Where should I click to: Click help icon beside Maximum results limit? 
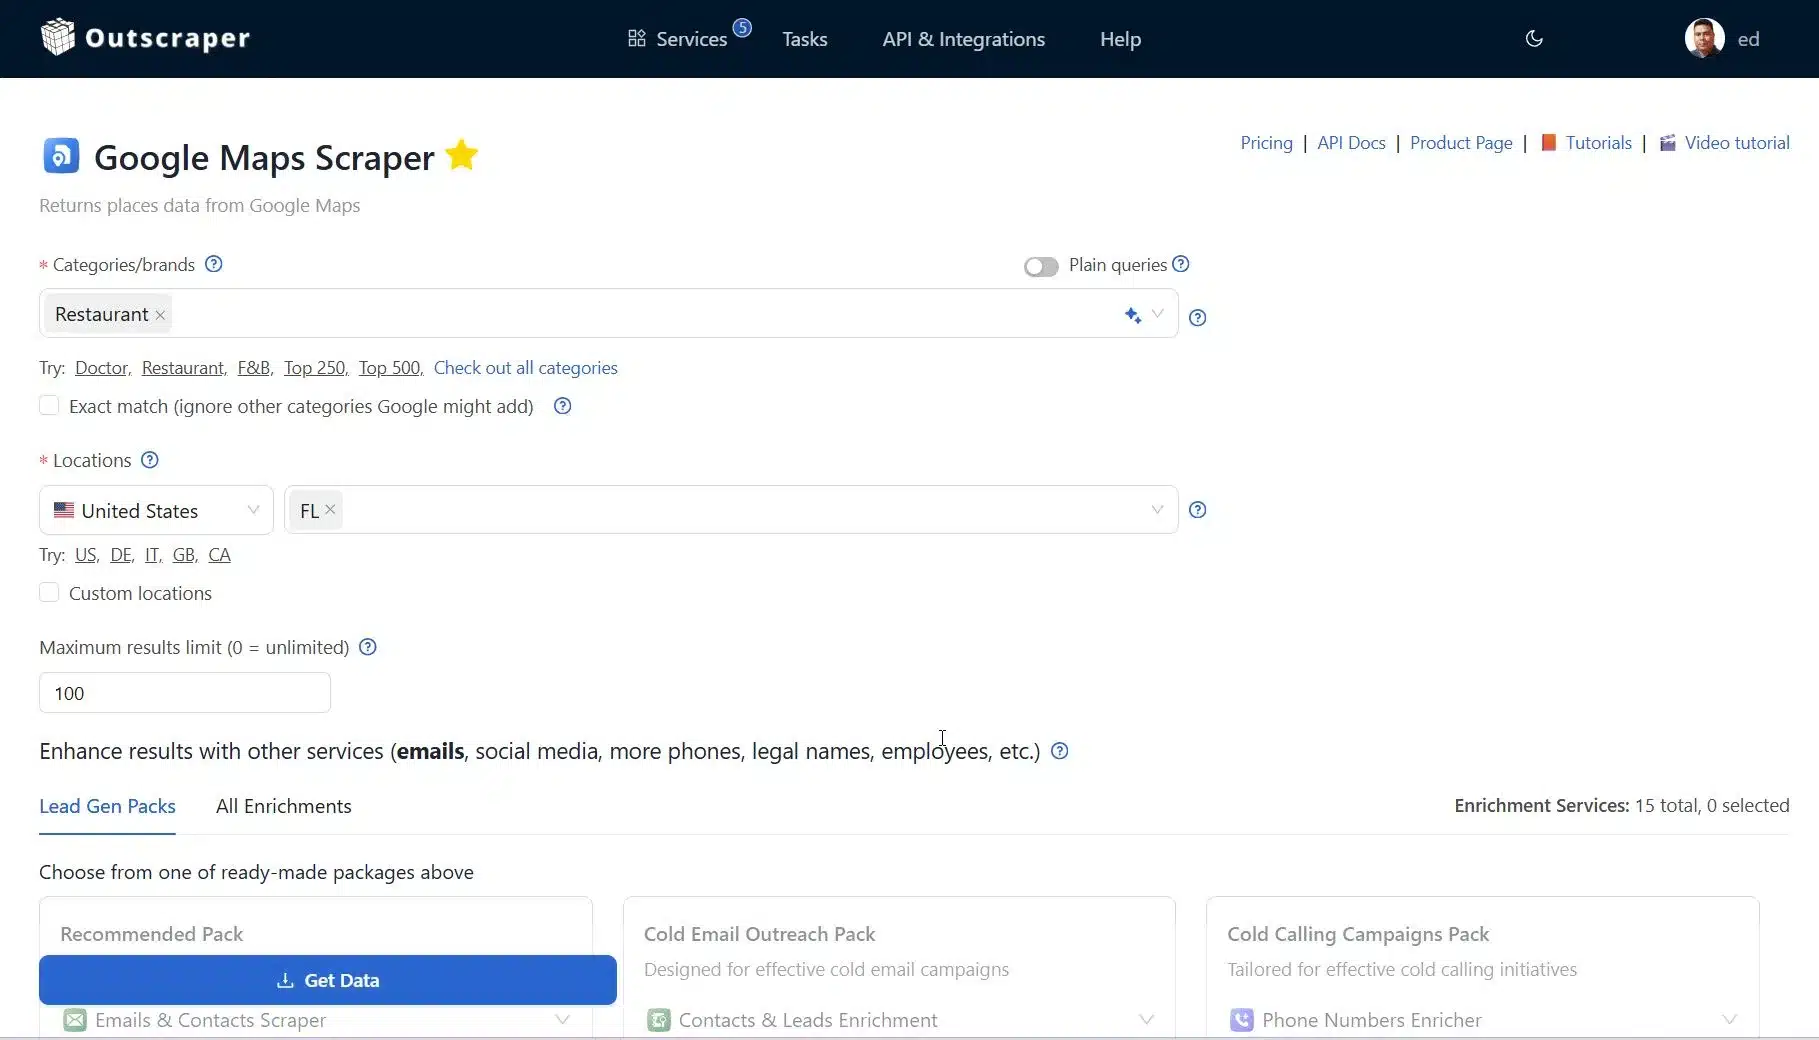point(368,647)
